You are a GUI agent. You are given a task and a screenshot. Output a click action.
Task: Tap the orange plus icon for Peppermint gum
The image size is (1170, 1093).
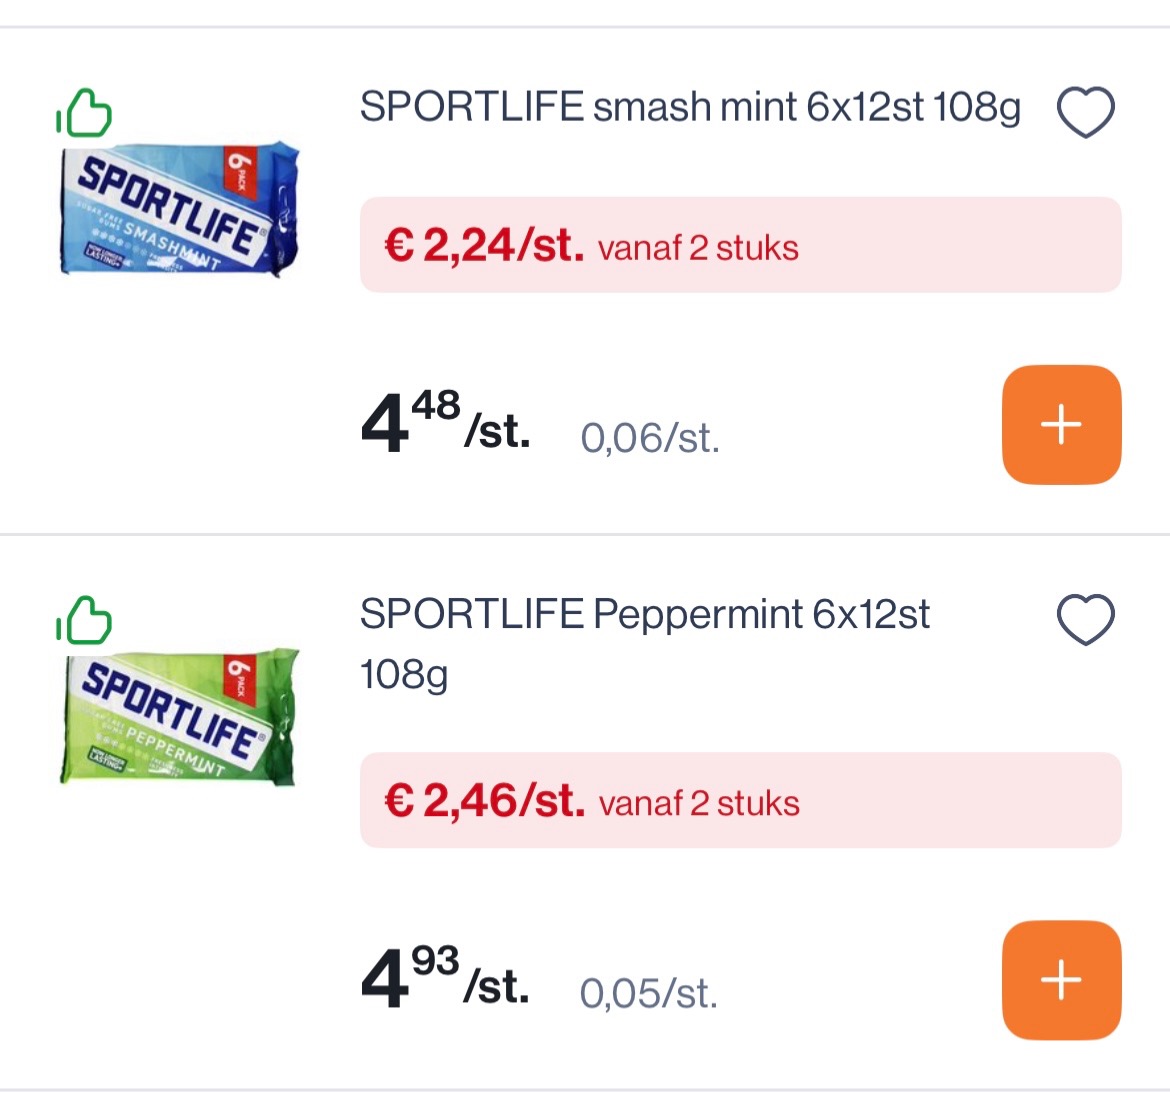(1061, 980)
